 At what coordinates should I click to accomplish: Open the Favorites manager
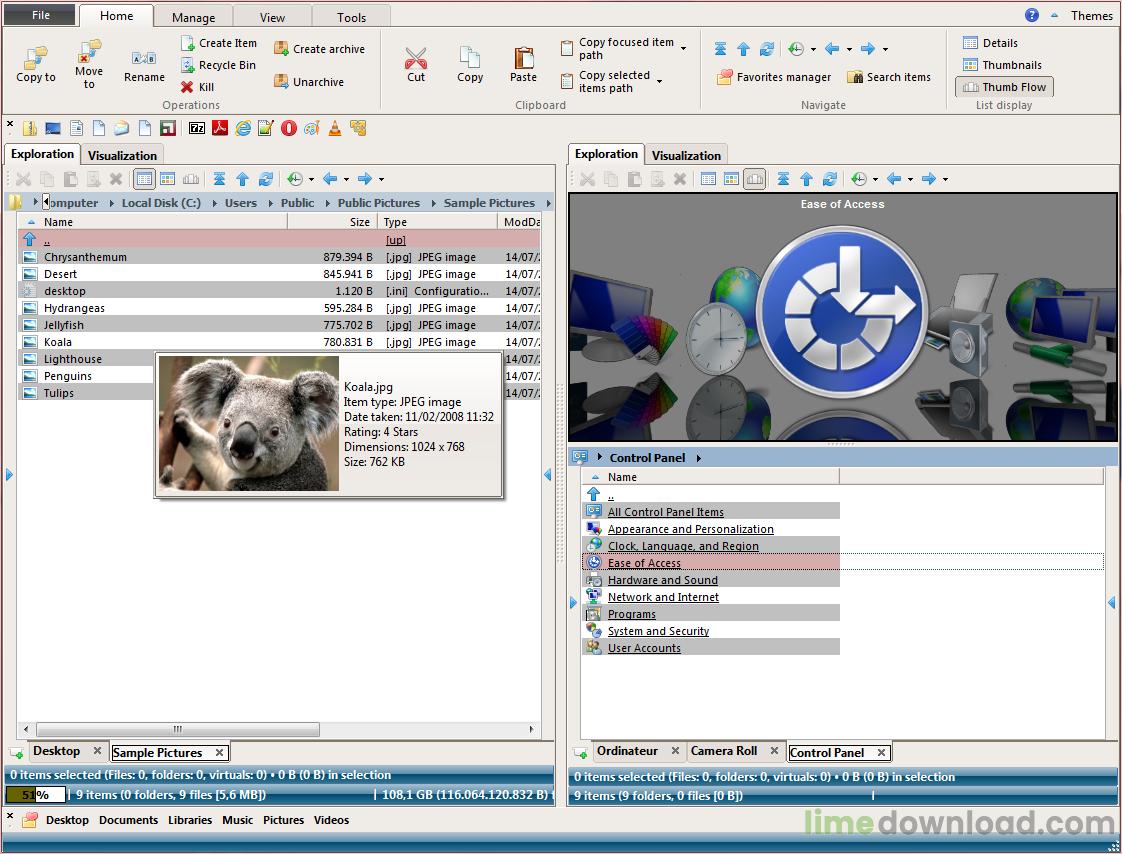pyautogui.click(x=774, y=77)
